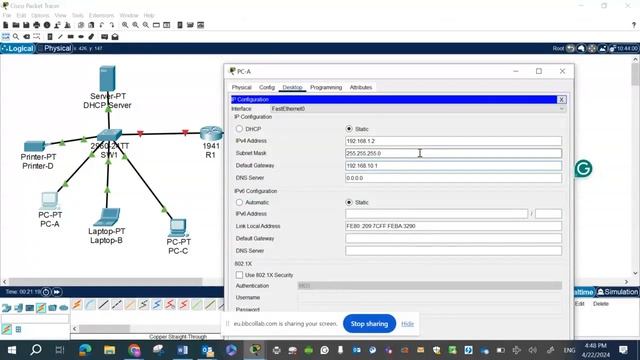This screenshot has width=640, height=360.
Task: Click the first zoom magnifier in top toolbar
Action: (125, 25)
